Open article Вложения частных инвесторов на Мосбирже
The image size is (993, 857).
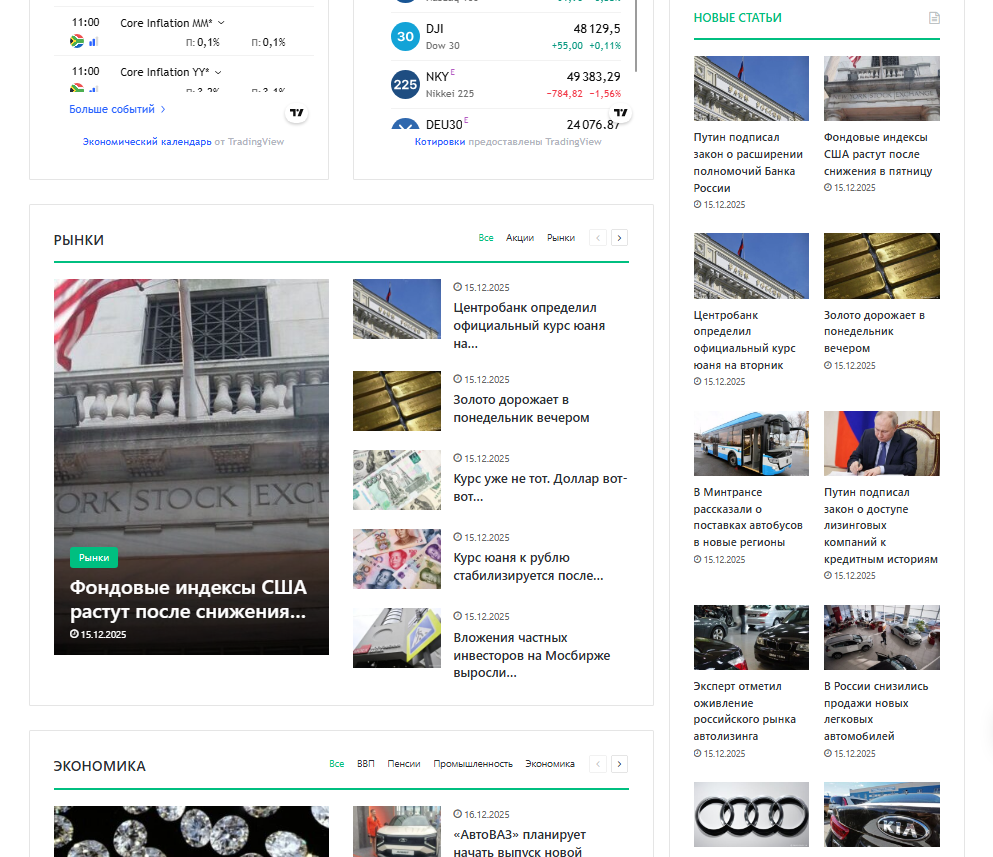pyautogui.click(x=531, y=655)
